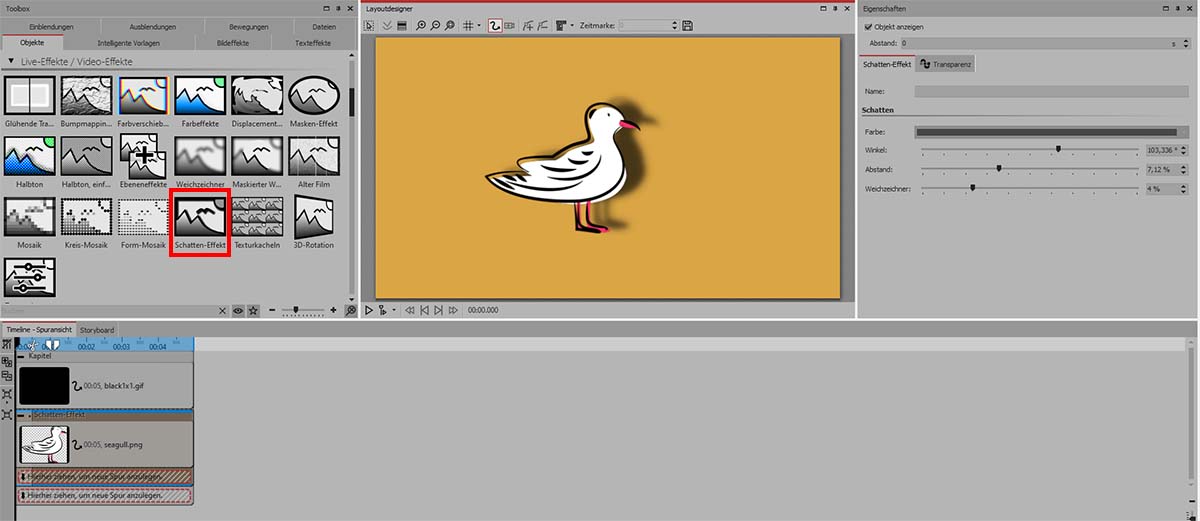Clear the Toolbox search with X
This screenshot has height=521, width=1200.
click(x=224, y=311)
